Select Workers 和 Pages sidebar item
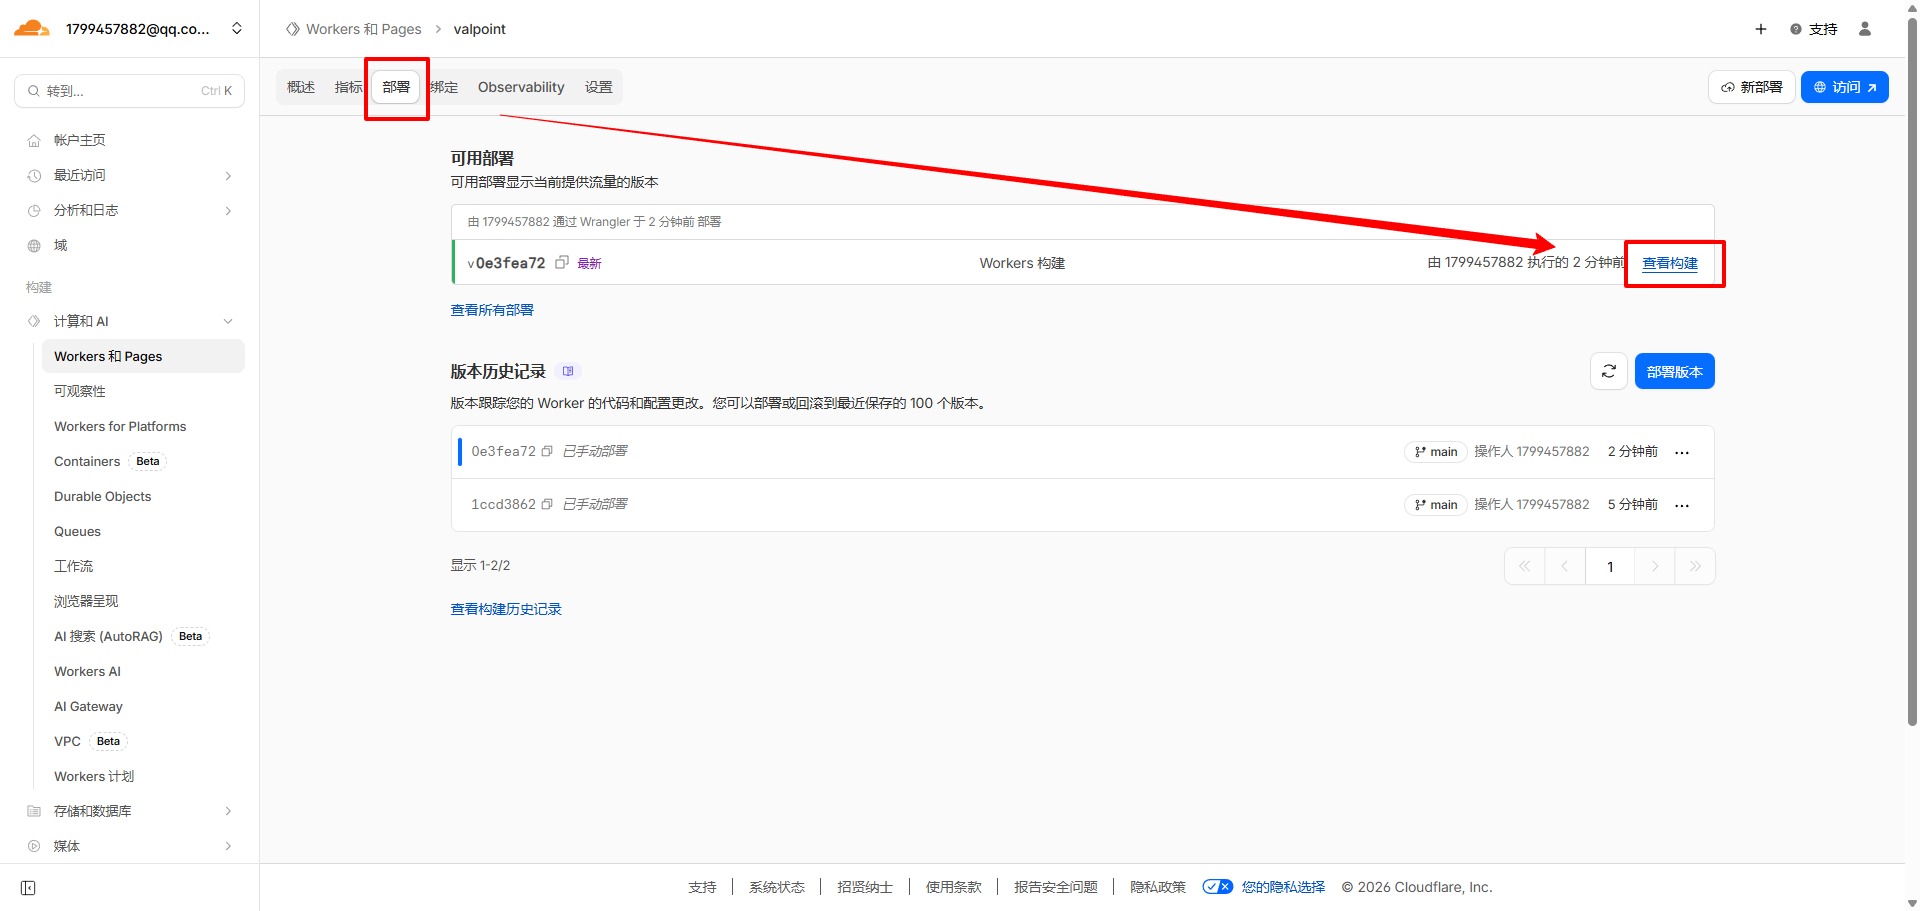 [x=143, y=356]
